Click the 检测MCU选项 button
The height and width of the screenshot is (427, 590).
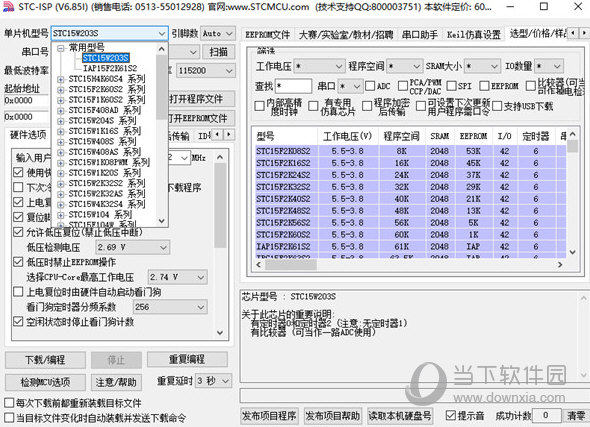(x=45, y=382)
